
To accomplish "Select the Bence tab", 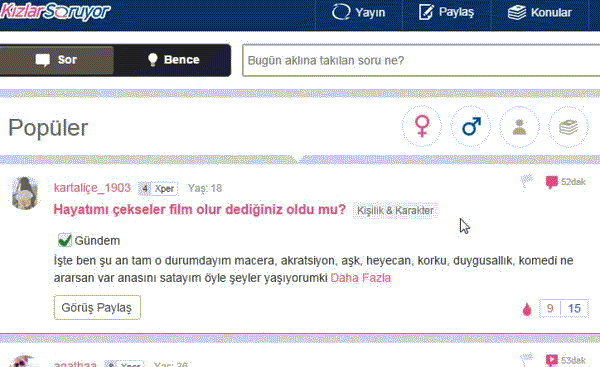I will pyautogui.click(x=173, y=60).
